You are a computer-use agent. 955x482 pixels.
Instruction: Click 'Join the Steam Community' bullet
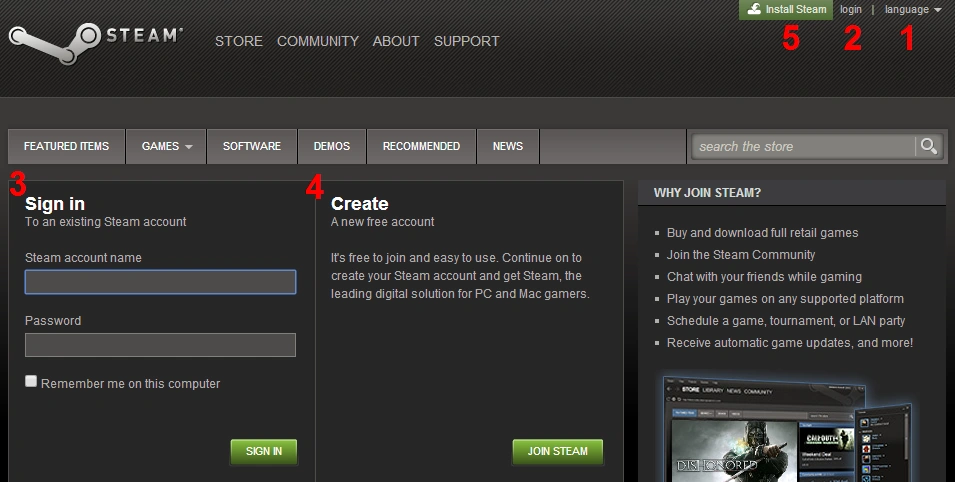[x=741, y=255]
